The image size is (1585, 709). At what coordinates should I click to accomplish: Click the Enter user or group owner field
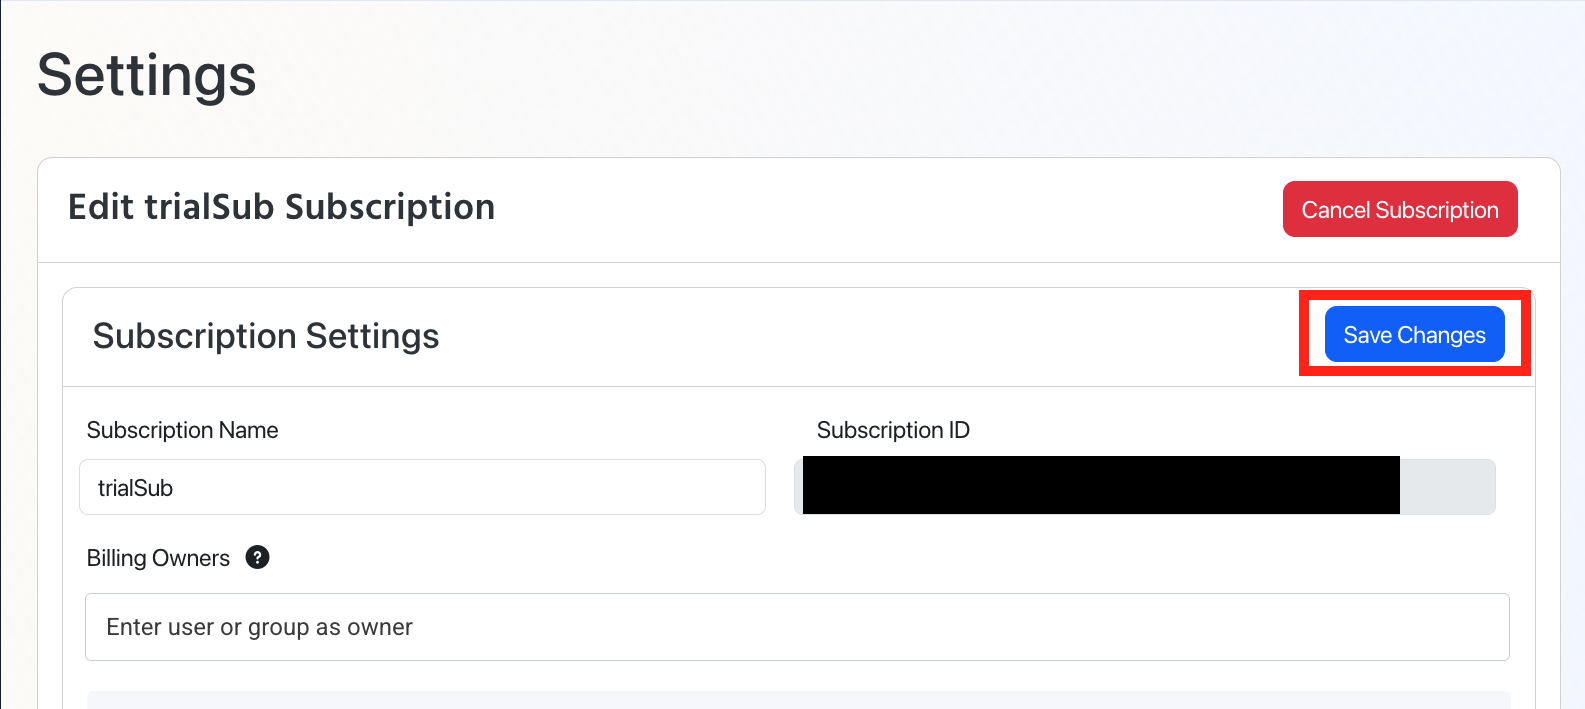[797, 627]
